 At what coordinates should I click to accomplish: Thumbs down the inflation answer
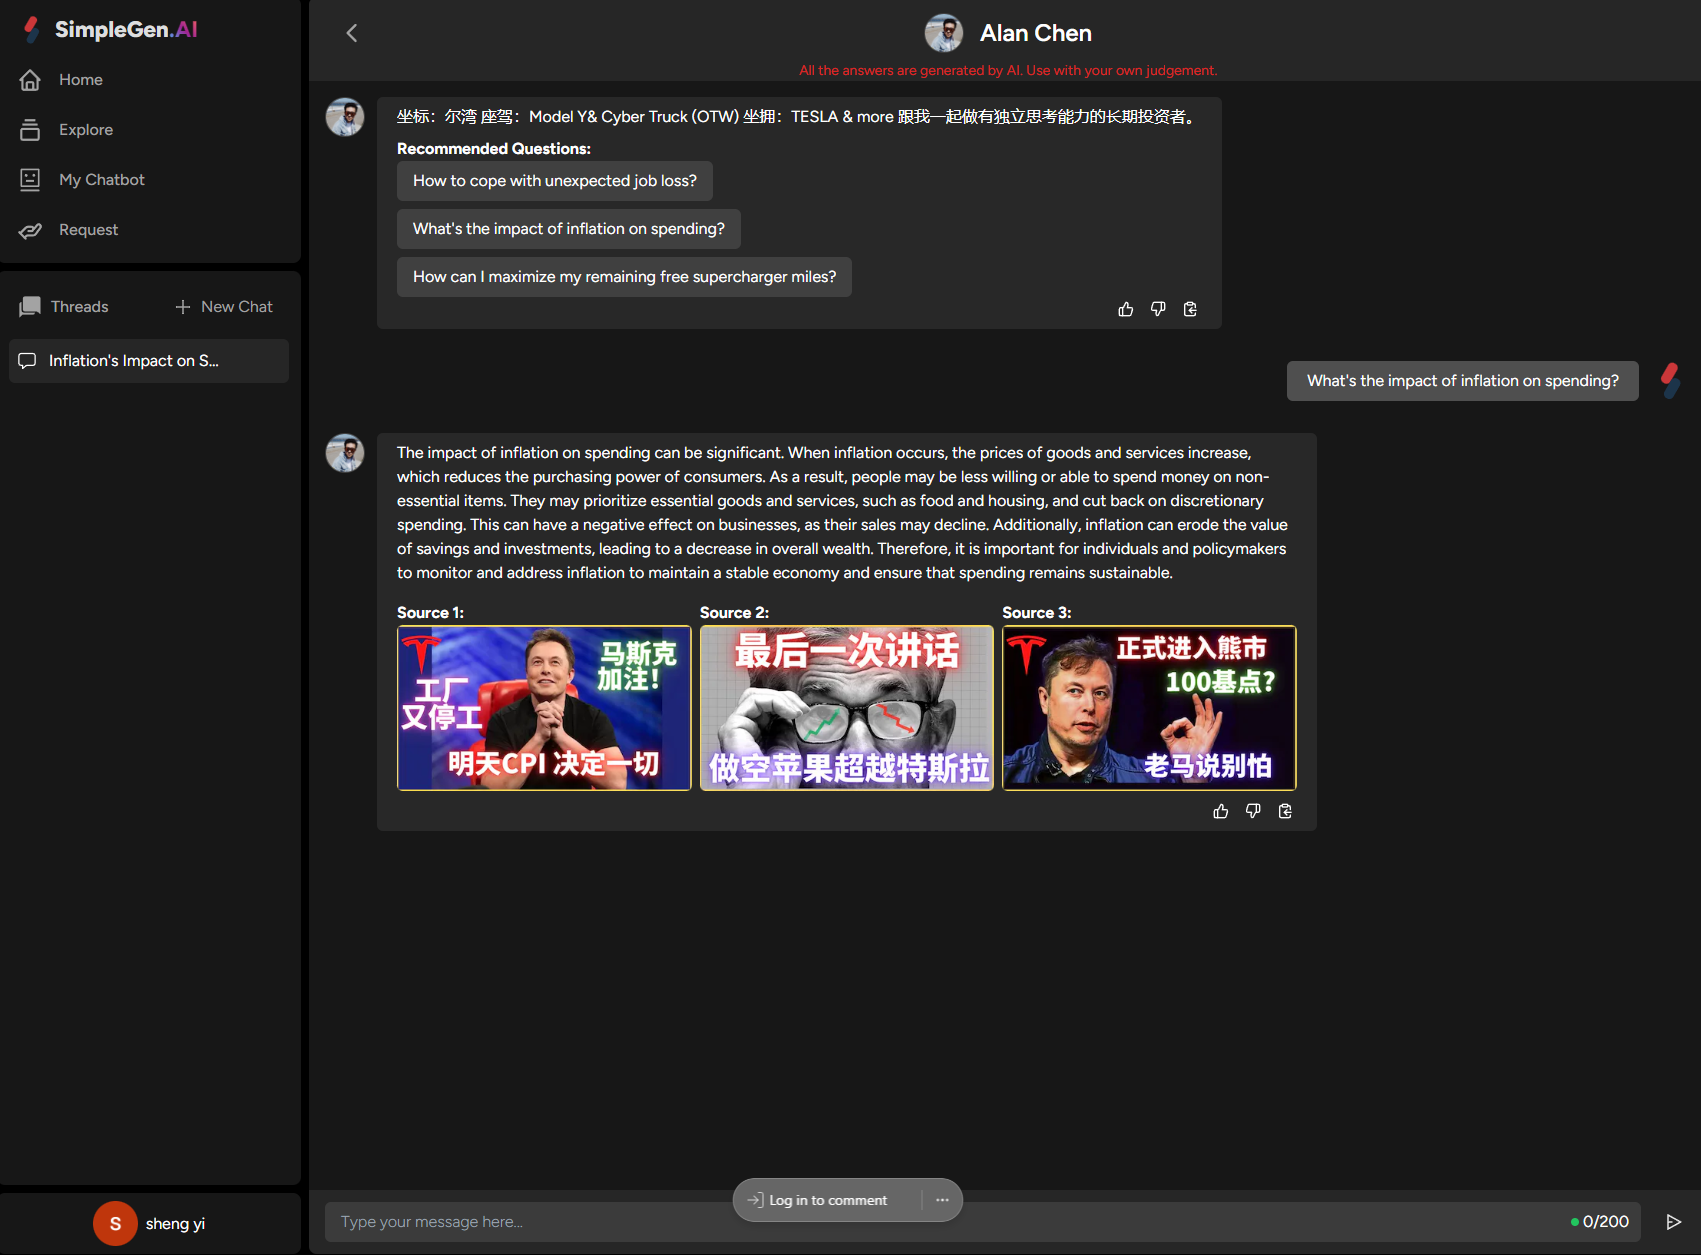click(x=1253, y=811)
